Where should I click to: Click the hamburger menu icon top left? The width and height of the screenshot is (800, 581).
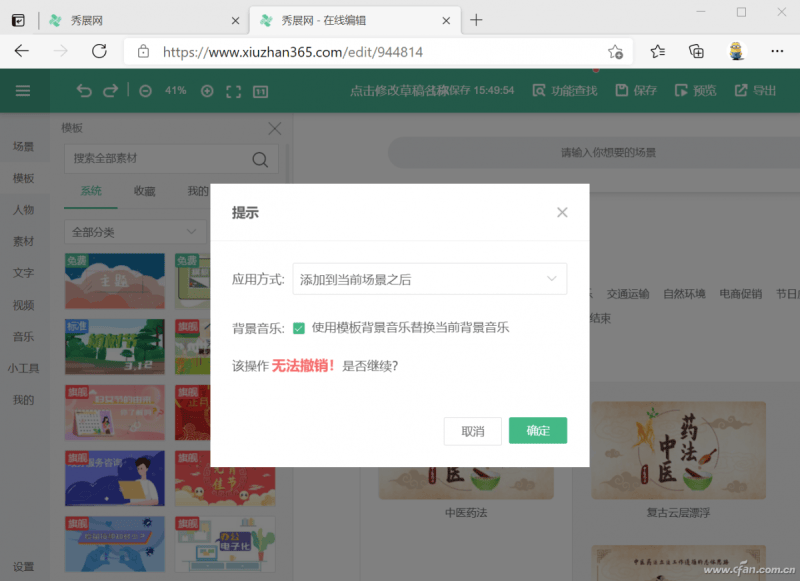(x=23, y=90)
